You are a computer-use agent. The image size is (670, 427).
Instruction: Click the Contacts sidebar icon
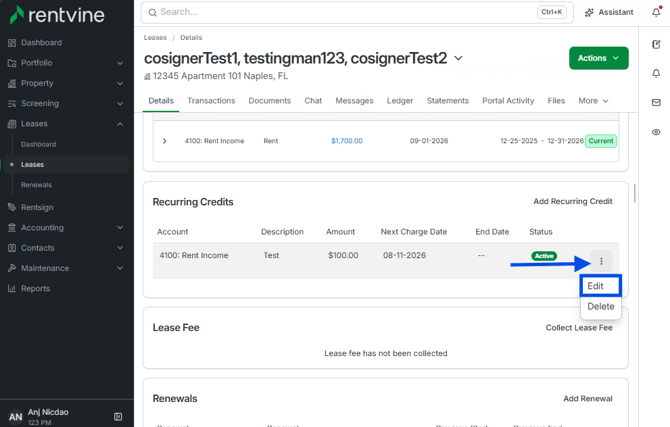(x=12, y=248)
